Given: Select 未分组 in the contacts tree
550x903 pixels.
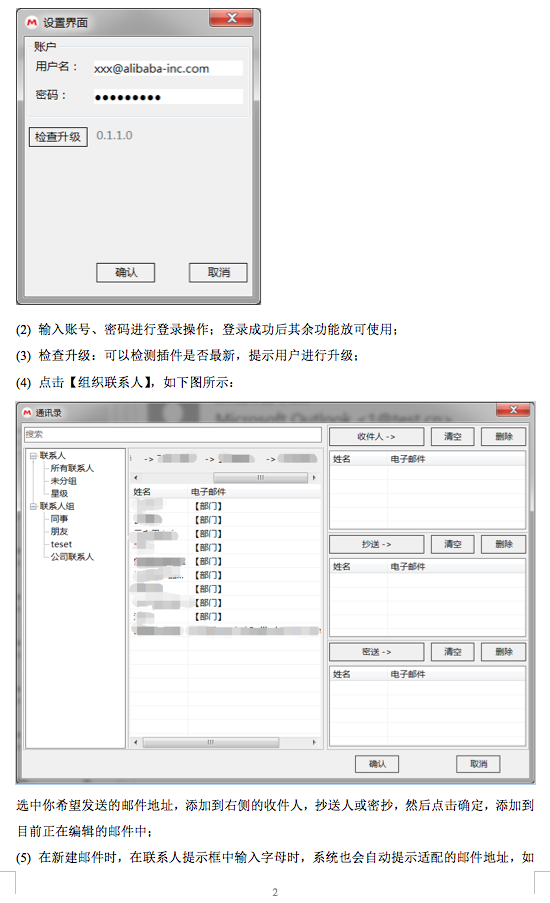Looking at the screenshot, I should click(x=63, y=481).
